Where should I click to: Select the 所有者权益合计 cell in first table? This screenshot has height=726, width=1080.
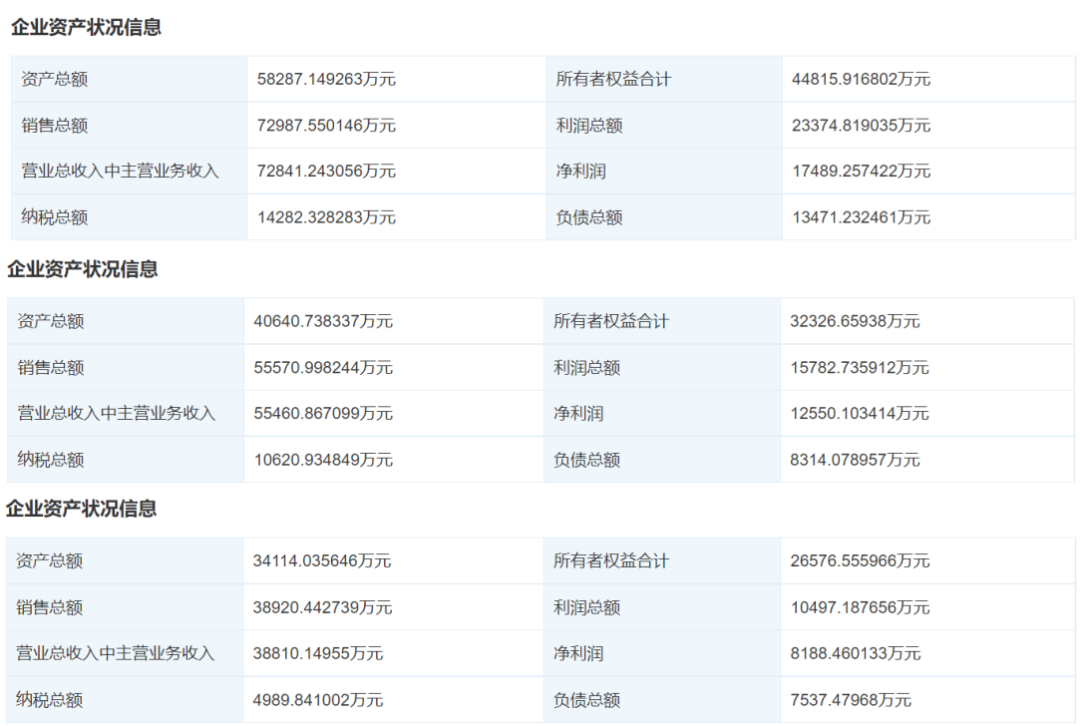(610, 78)
